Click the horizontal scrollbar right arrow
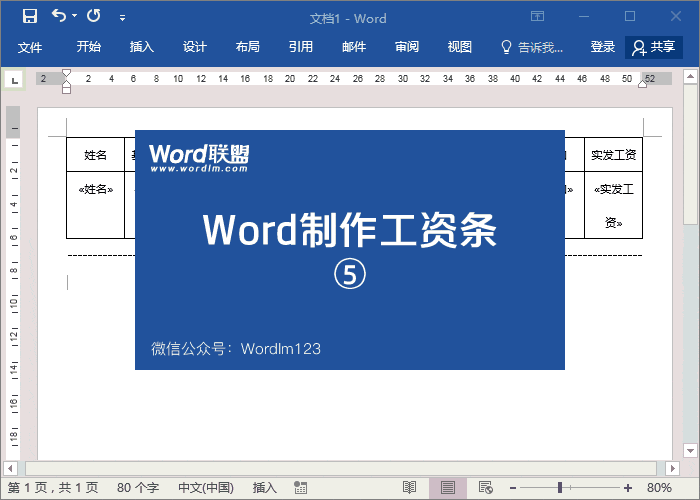Image resolution: width=700 pixels, height=500 pixels. (x=672, y=468)
